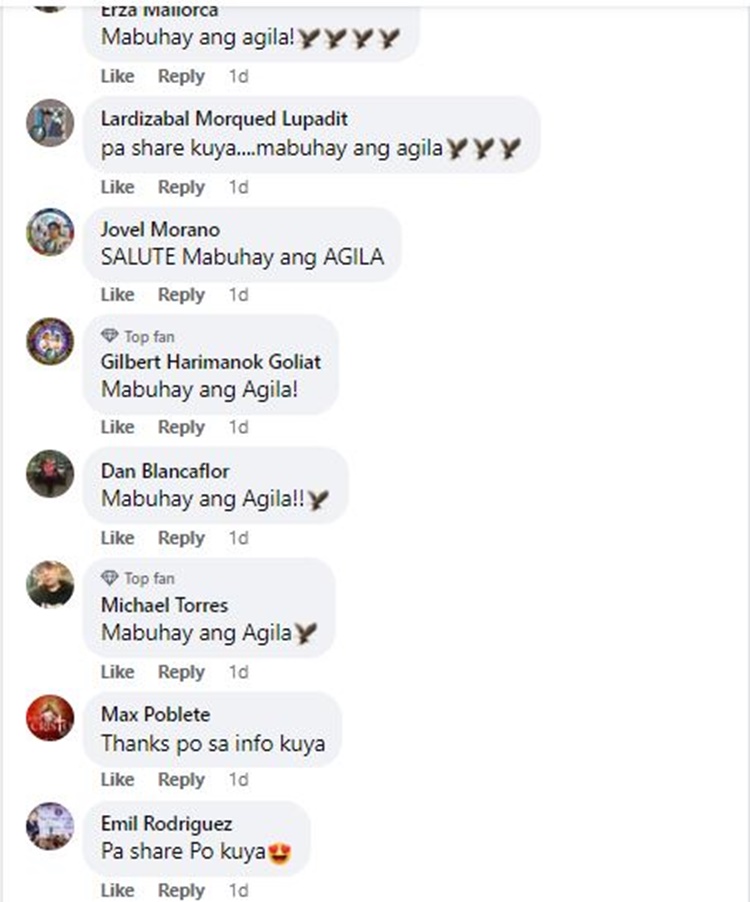Click Emil Rodriguez's profile avatar
750x902 pixels.
(50, 826)
